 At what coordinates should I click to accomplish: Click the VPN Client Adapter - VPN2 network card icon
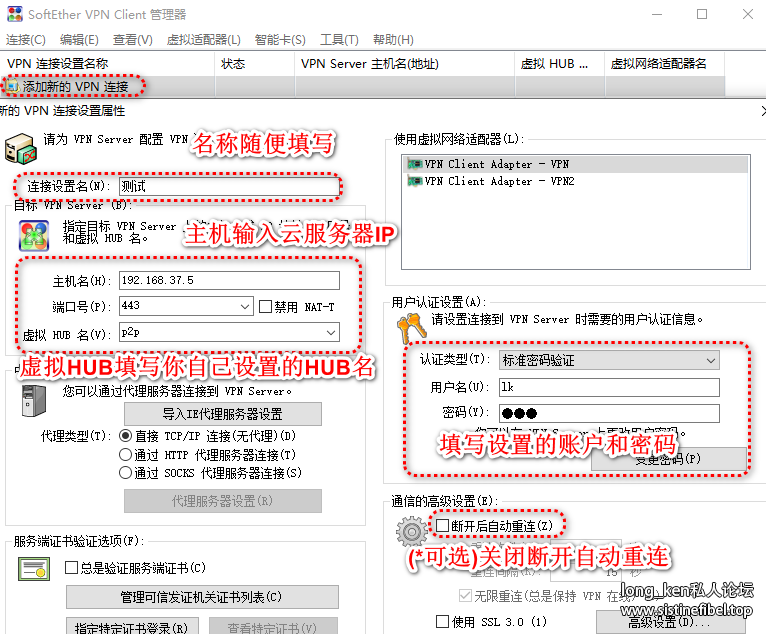[415, 181]
